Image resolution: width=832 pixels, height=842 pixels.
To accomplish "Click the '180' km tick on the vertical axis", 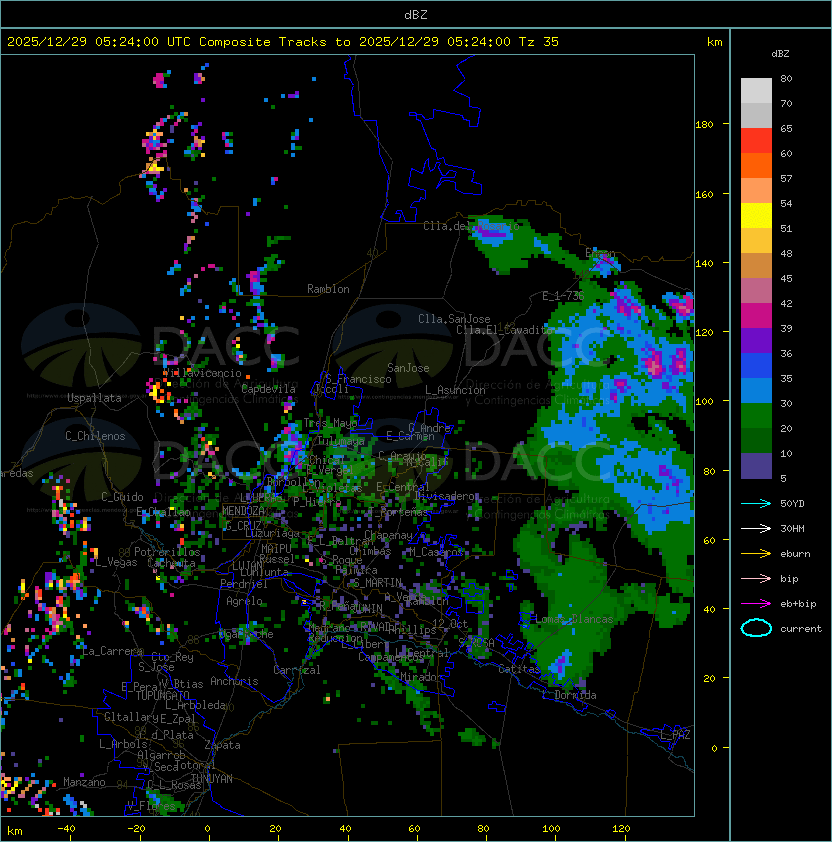I will pos(704,125).
